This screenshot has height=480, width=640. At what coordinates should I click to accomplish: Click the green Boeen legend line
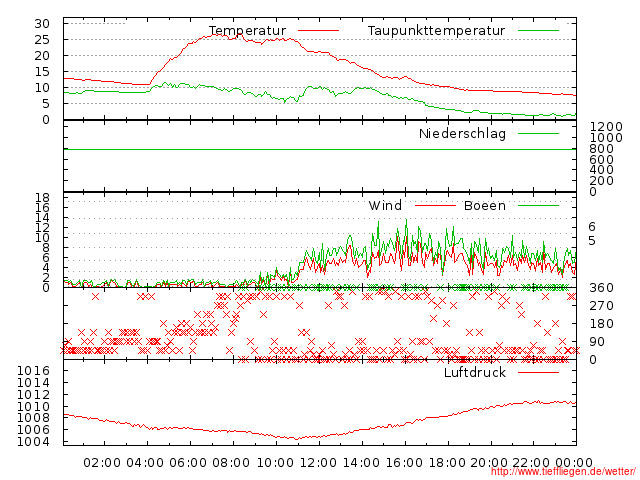[x=538, y=205]
